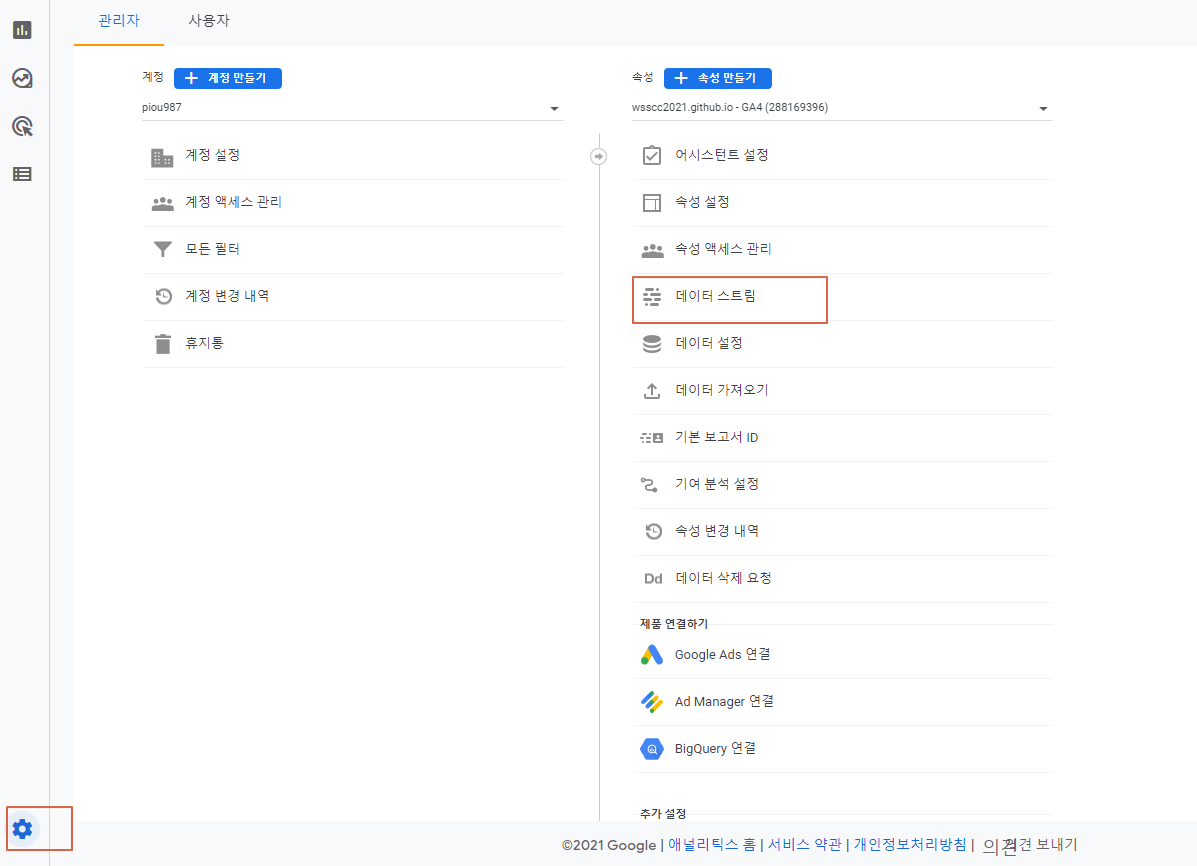Click the 계정 만들기 button
Image resolution: width=1197 pixels, height=866 pixels.
point(227,77)
